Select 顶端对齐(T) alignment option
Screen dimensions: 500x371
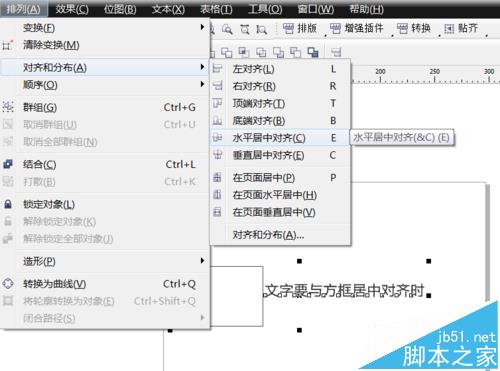(x=280, y=104)
